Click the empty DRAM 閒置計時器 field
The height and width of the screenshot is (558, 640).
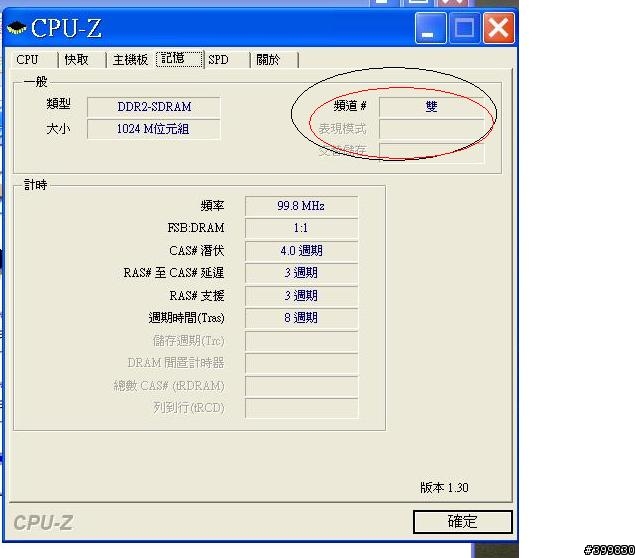pos(301,363)
